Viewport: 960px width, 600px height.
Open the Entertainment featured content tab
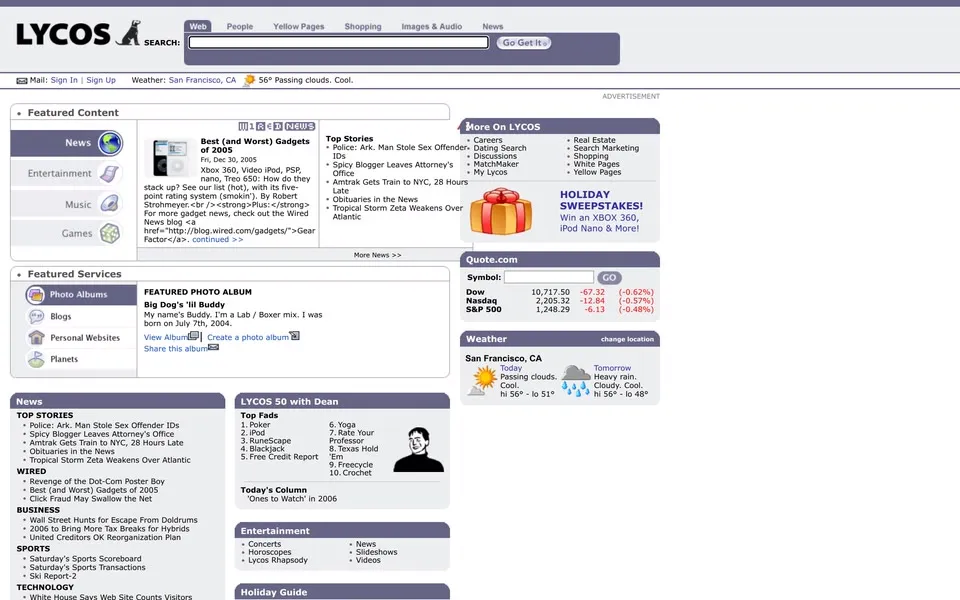67,173
